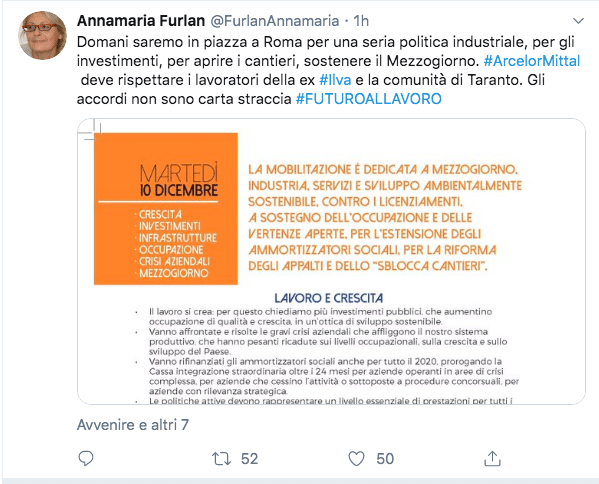The image size is (599, 484).
Task: Click the orange Martedì 10 Dicembre box
Action: click(x=166, y=209)
